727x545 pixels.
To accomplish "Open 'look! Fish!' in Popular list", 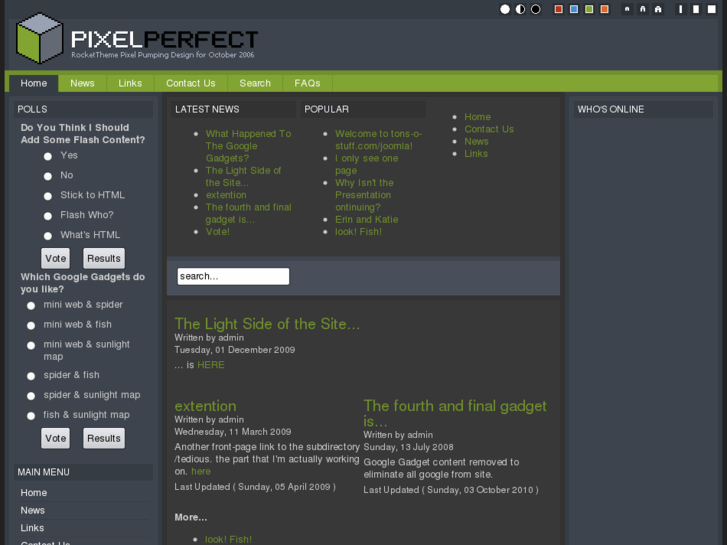I will pyautogui.click(x=358, y=231).
